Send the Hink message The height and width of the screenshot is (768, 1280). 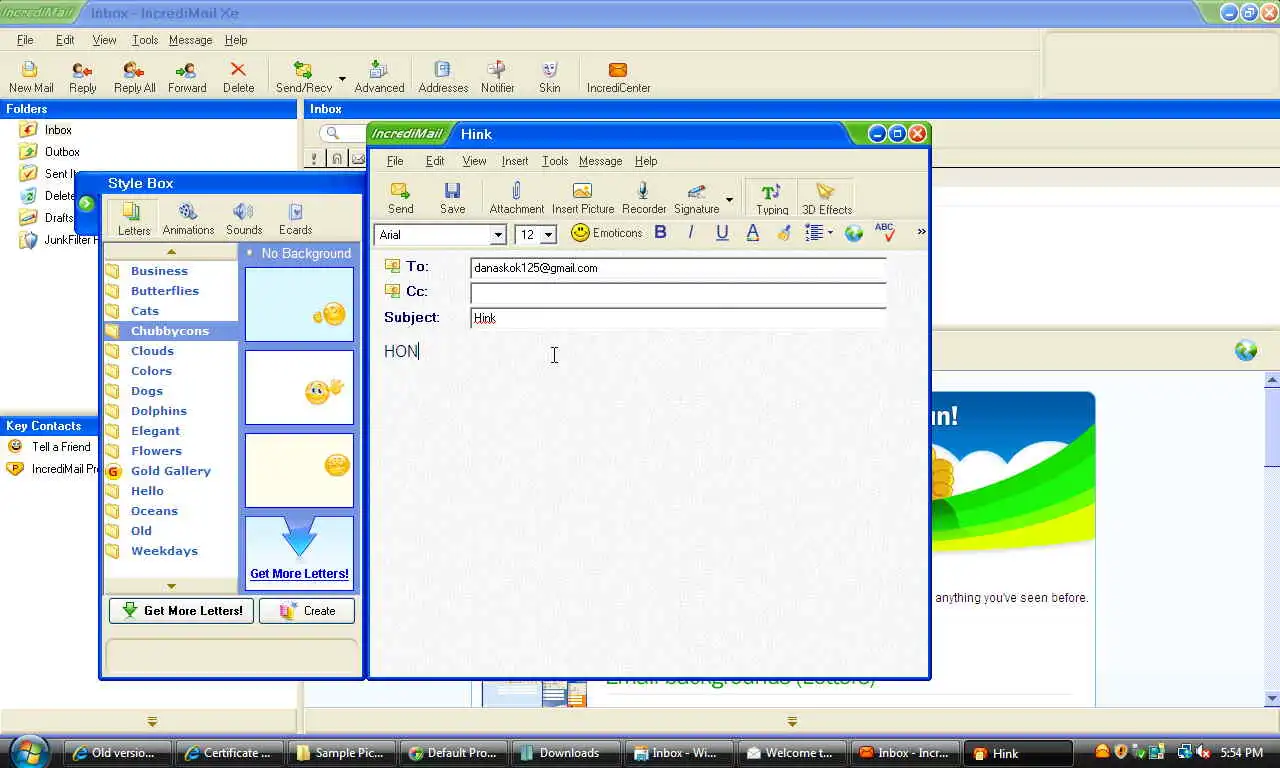click(x=401, y=198)
